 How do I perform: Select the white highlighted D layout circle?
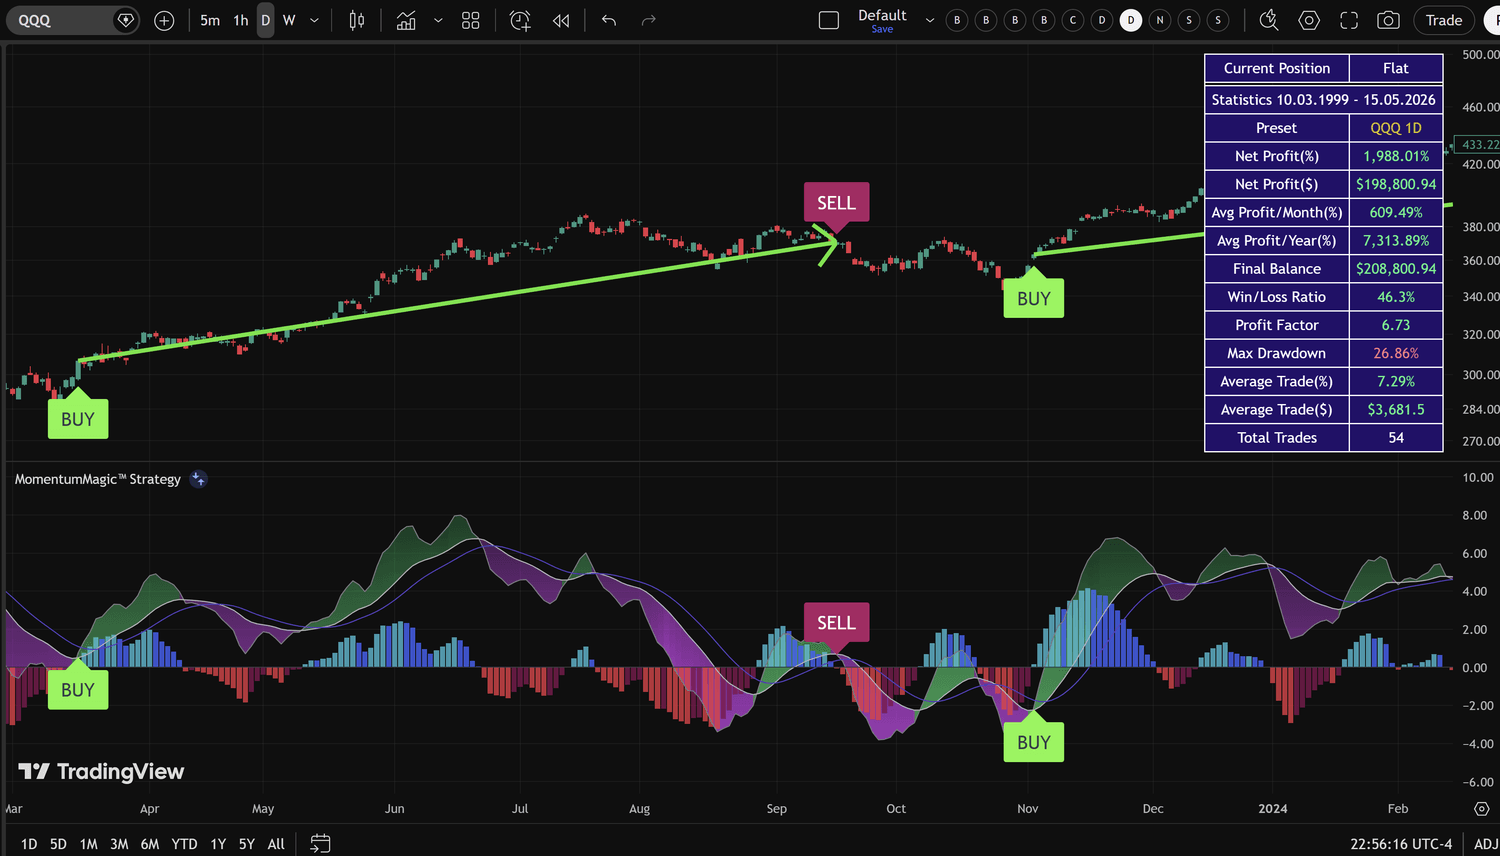click(x=1131, y=20)
